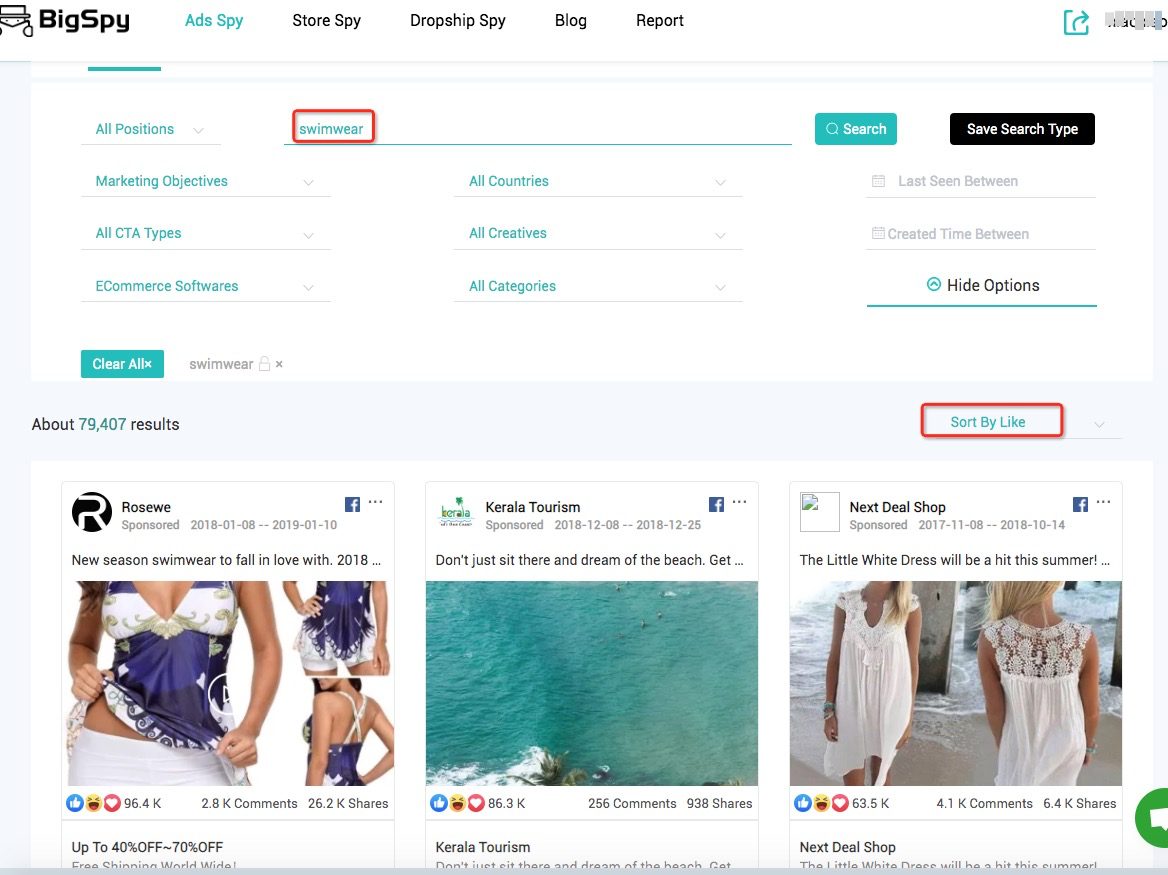Open Marketing Objectives dropdown
Image resolution: width=1168 pixels, height=875 pixels.
pyautogui.click(x=205, y=181)
